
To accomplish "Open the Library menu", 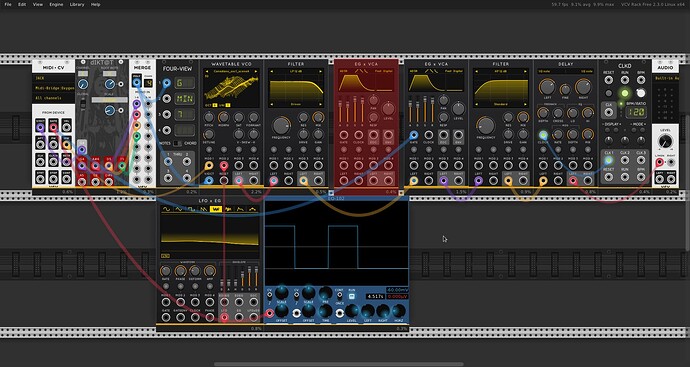I will pyautogui.click(x=77, y=4).
